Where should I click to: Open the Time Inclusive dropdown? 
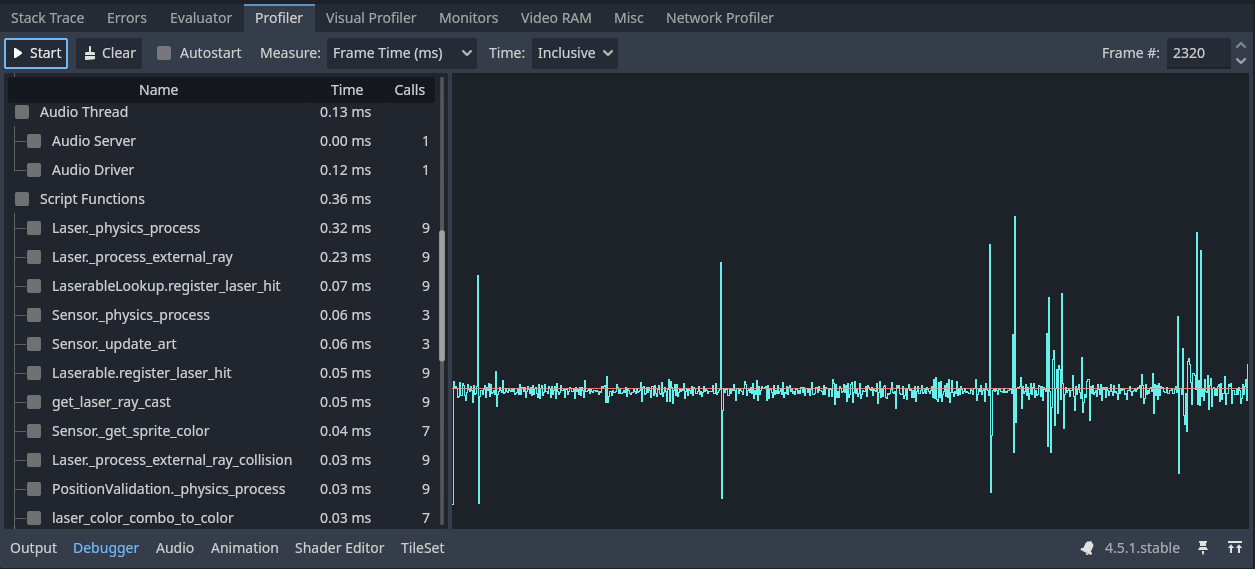[574, 53]
